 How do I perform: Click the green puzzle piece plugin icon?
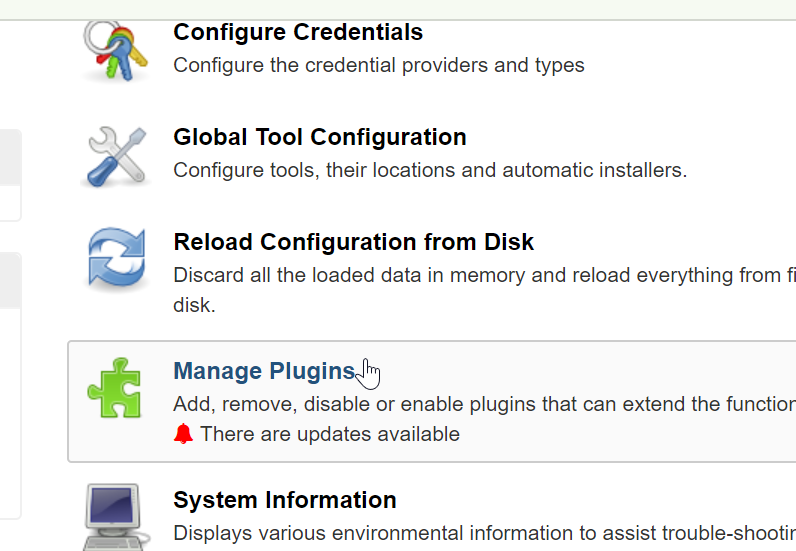[116, 388]
